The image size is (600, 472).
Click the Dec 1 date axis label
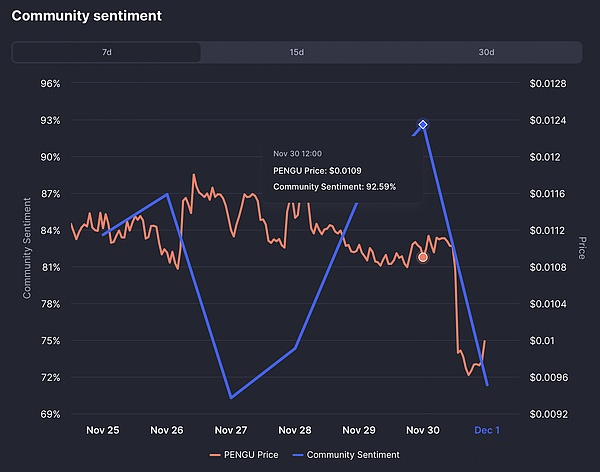pyautogui.click(x=486, y=430)
